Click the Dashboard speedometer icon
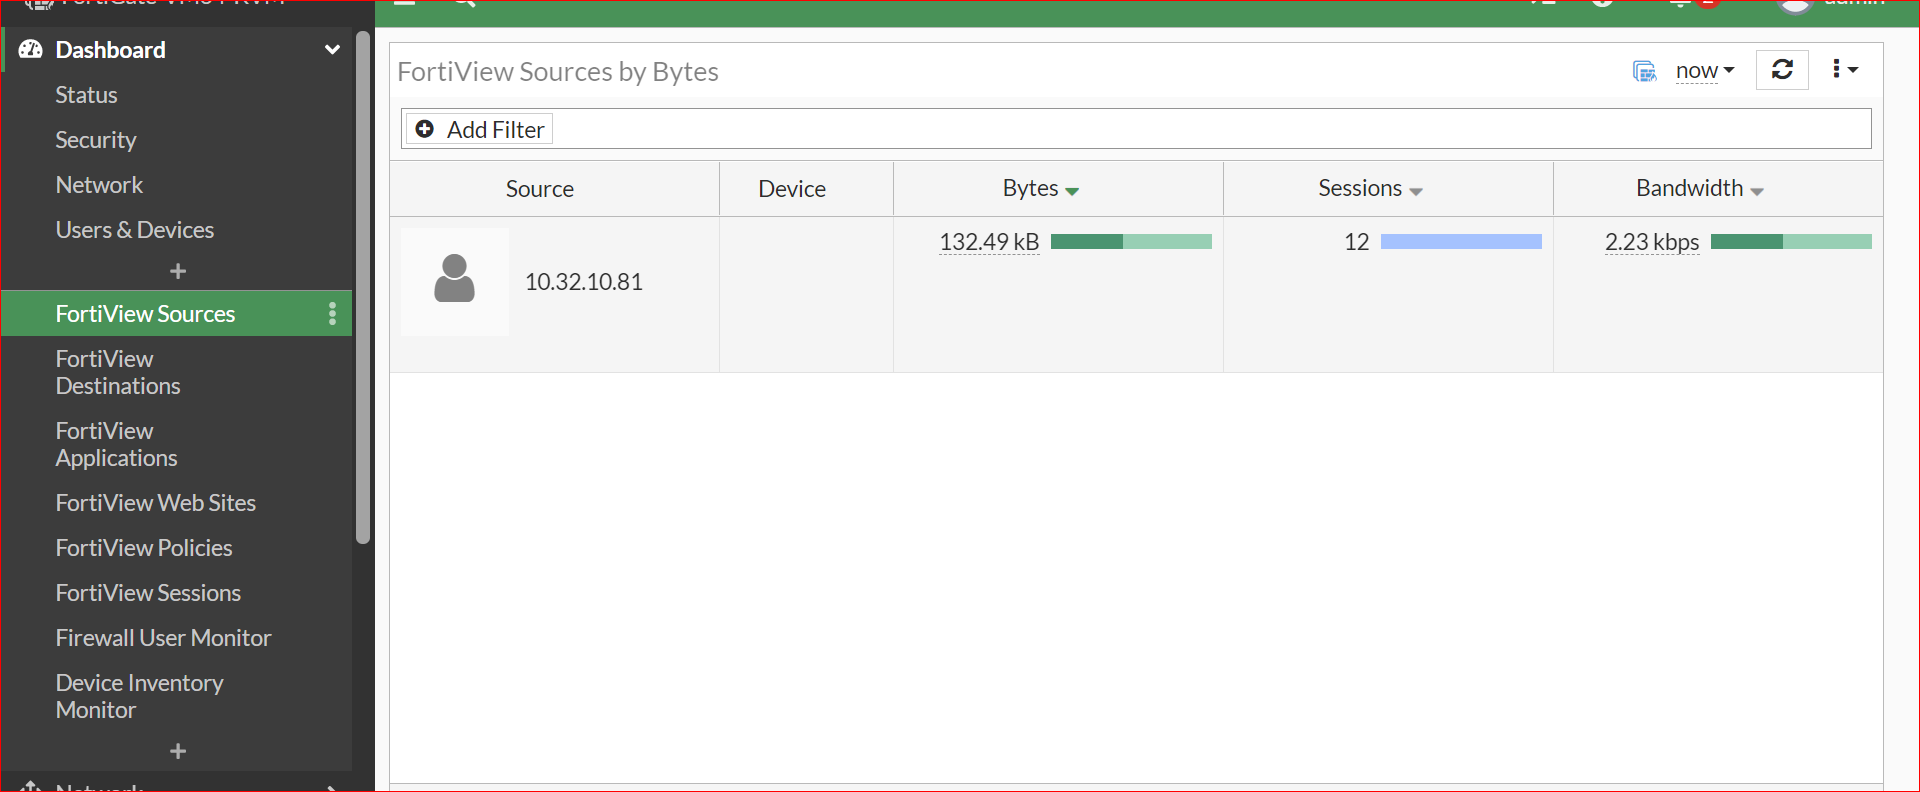This screenshot has height=792, width=1920. point(31,49)
